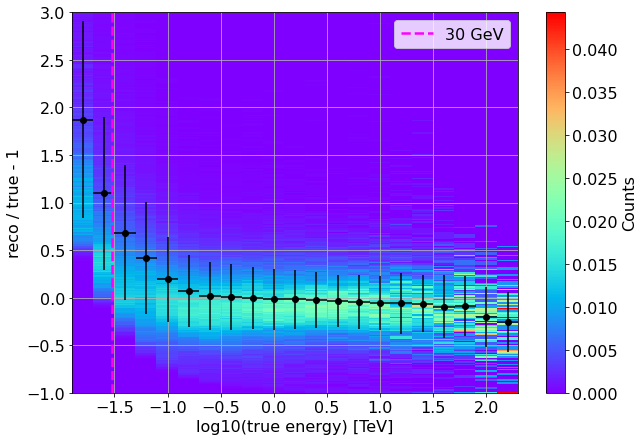
Task: Click the x-axis tick label 0.5
Action: pos(327,408)
